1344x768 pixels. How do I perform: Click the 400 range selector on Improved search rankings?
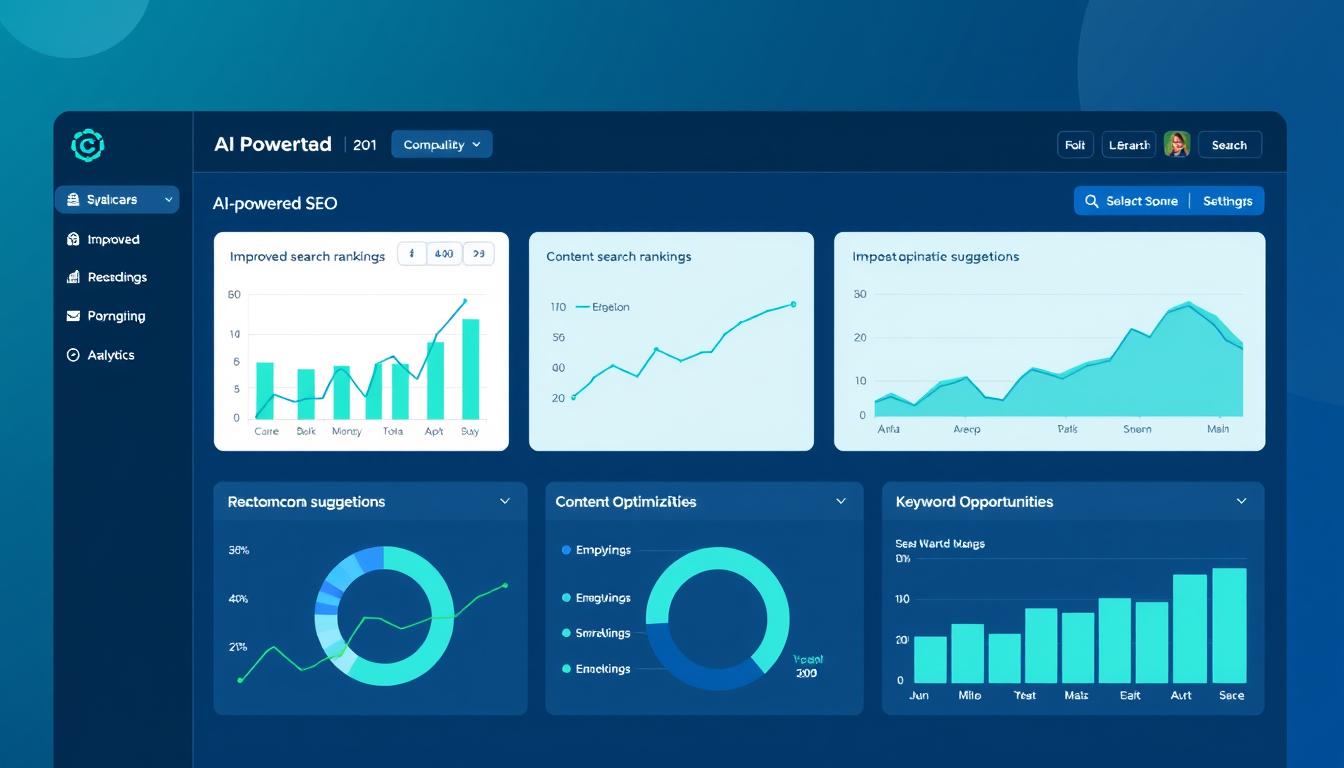[443, 253]
